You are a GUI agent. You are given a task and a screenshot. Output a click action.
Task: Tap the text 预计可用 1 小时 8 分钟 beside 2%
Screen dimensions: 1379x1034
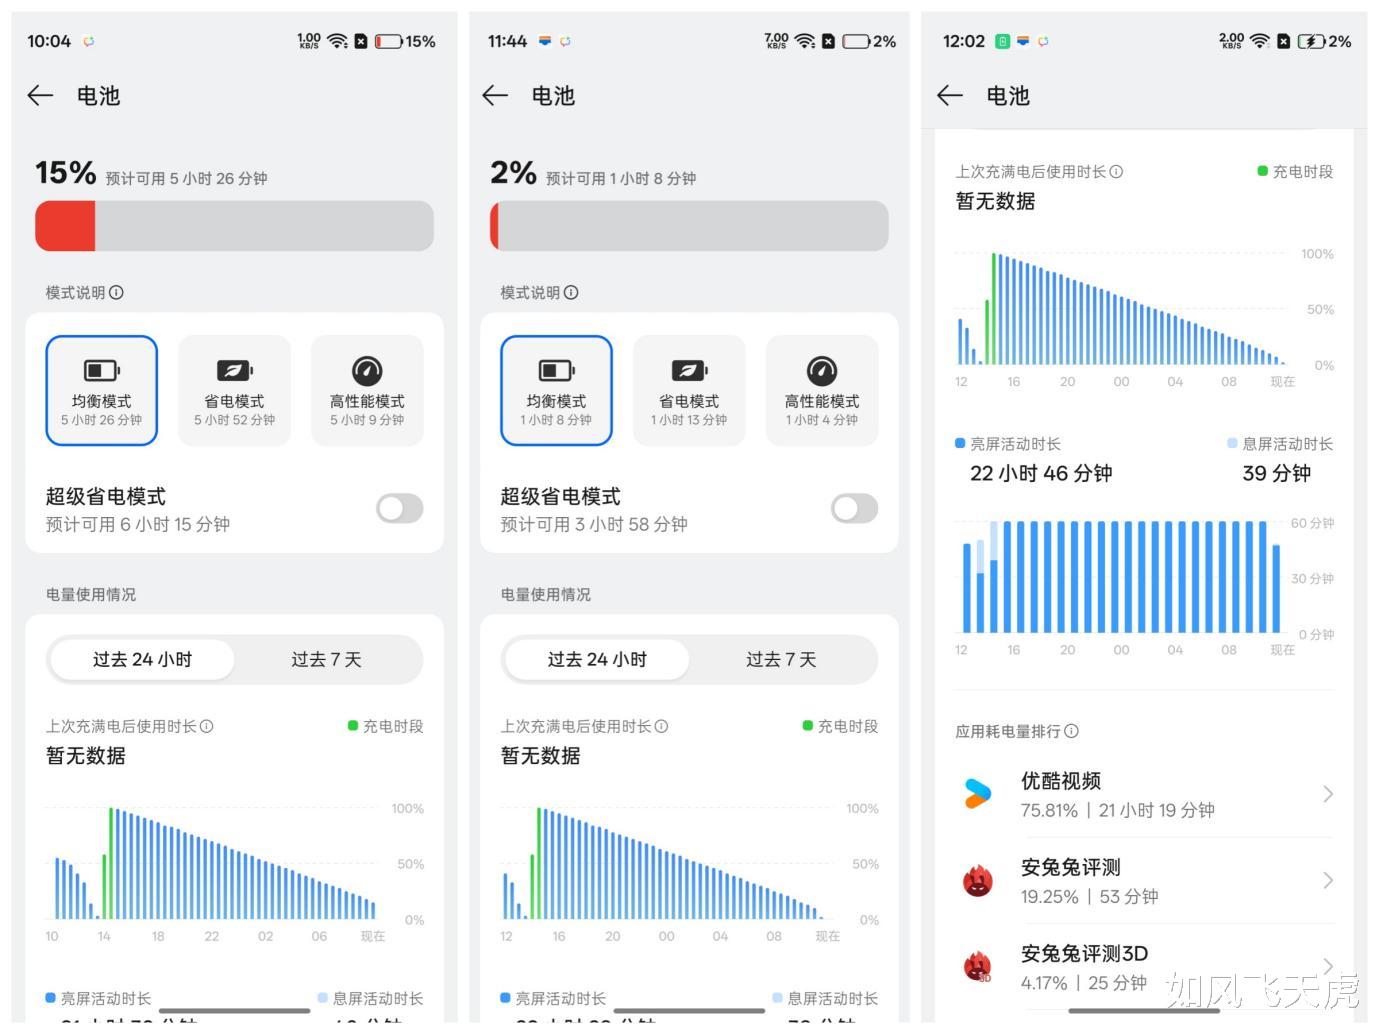tap(621, 178)
